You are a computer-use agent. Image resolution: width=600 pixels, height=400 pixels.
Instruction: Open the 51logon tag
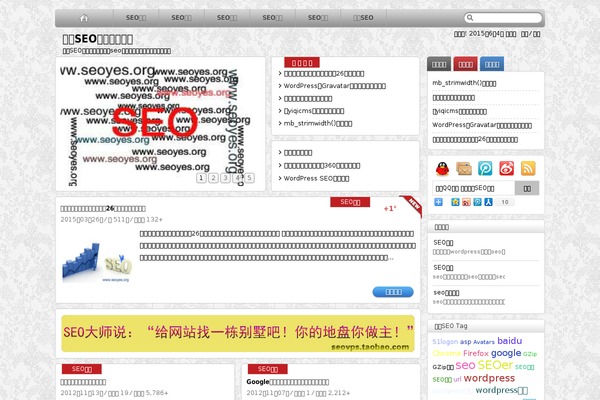[x=445, y=342]
